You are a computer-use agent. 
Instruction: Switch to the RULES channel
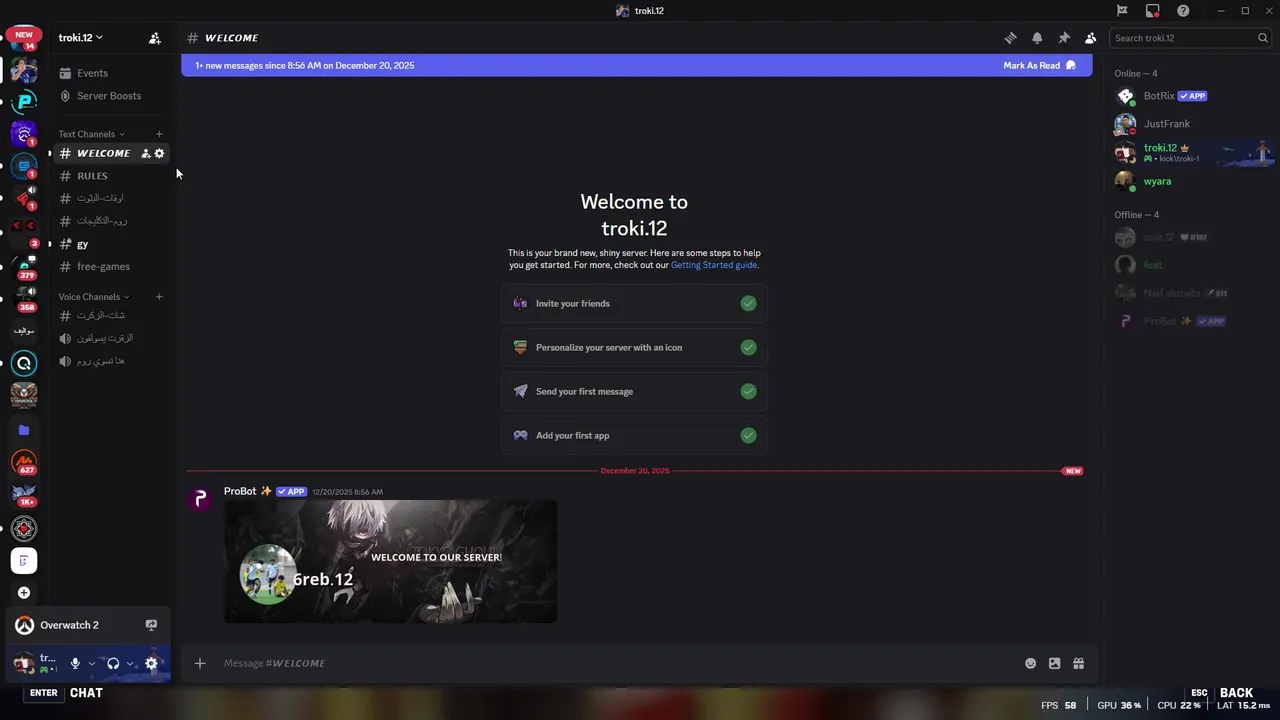110,176
